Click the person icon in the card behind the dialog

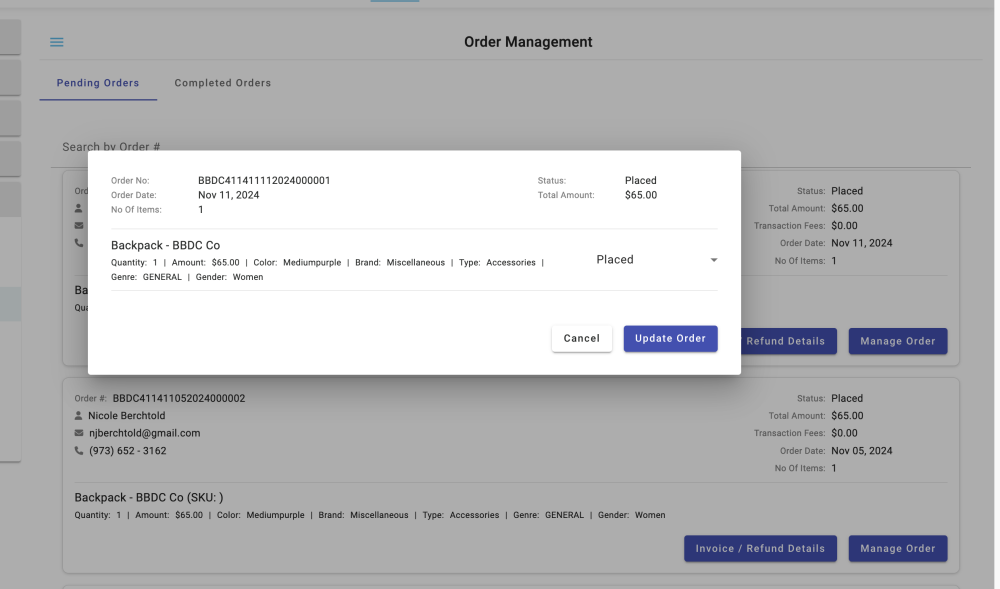point(79,208)
